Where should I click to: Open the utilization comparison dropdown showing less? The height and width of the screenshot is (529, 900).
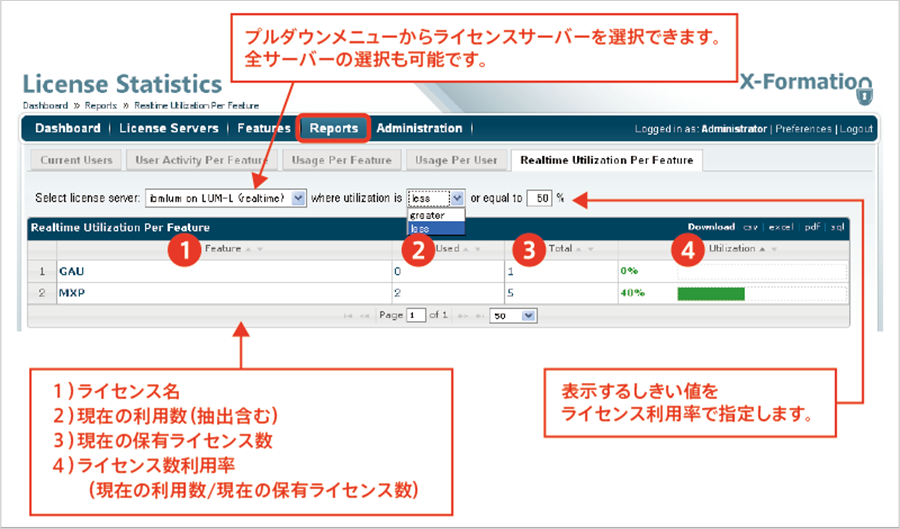436,199
